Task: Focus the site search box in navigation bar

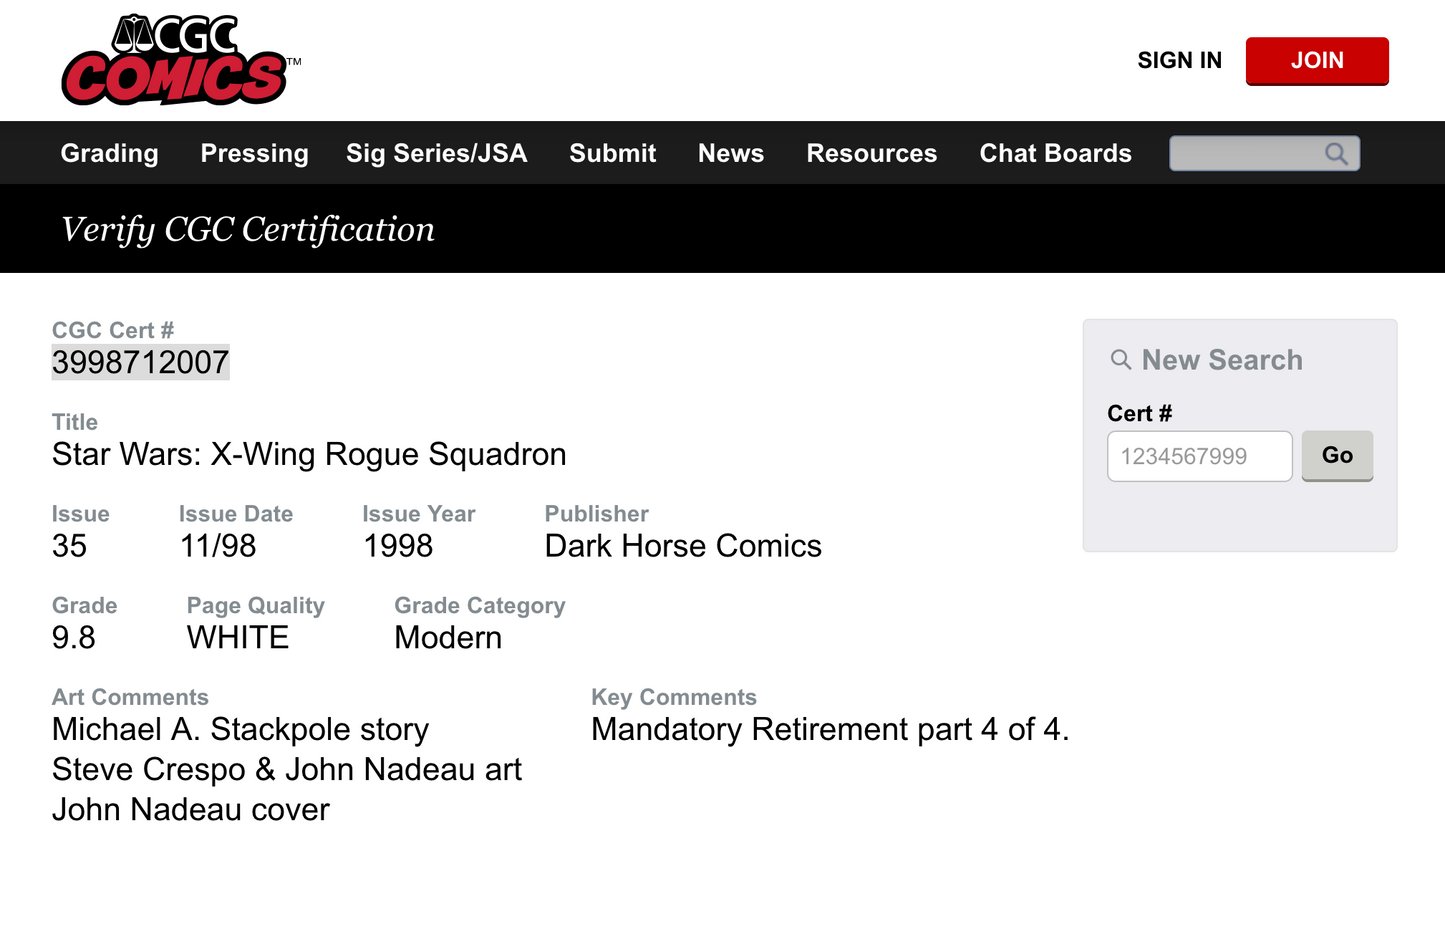Action: [x=1245, y=154]
